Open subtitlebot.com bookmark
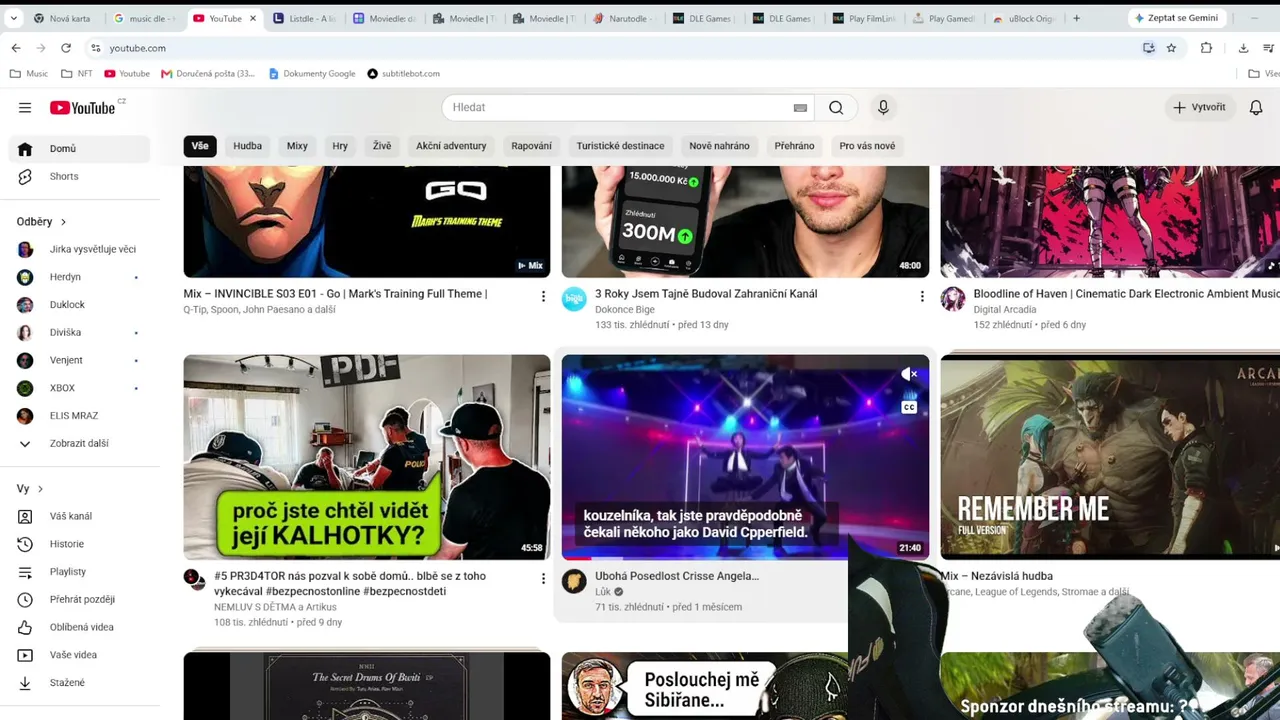 [404, 74]
